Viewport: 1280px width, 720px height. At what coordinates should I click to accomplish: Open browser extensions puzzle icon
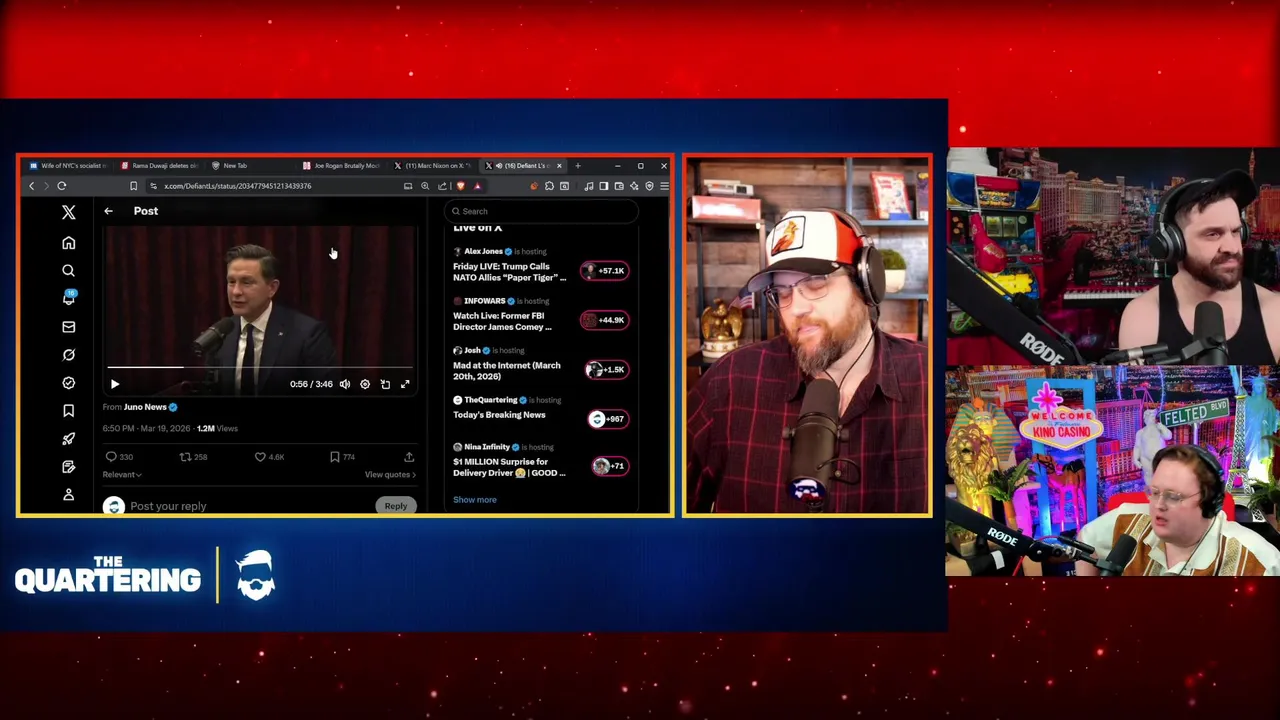pyautogui.click(x=549, y=186)
